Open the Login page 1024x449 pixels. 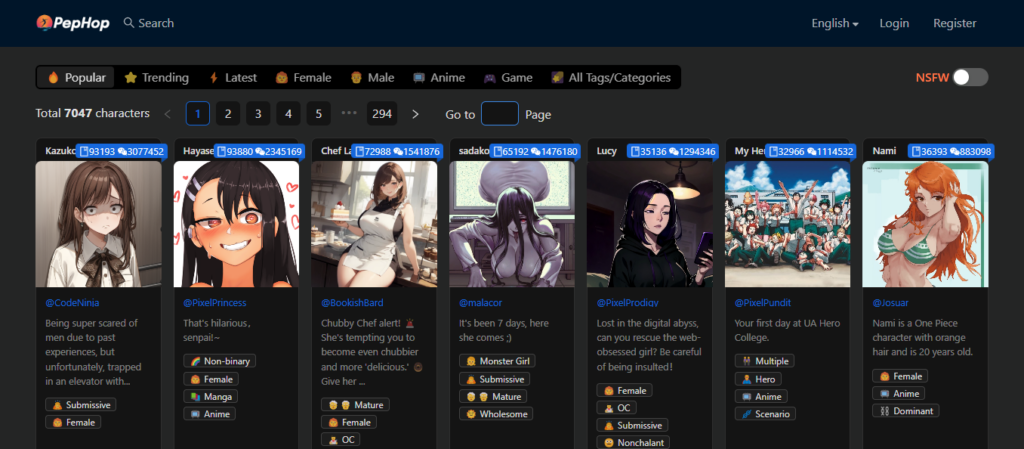tap(894, 23)
